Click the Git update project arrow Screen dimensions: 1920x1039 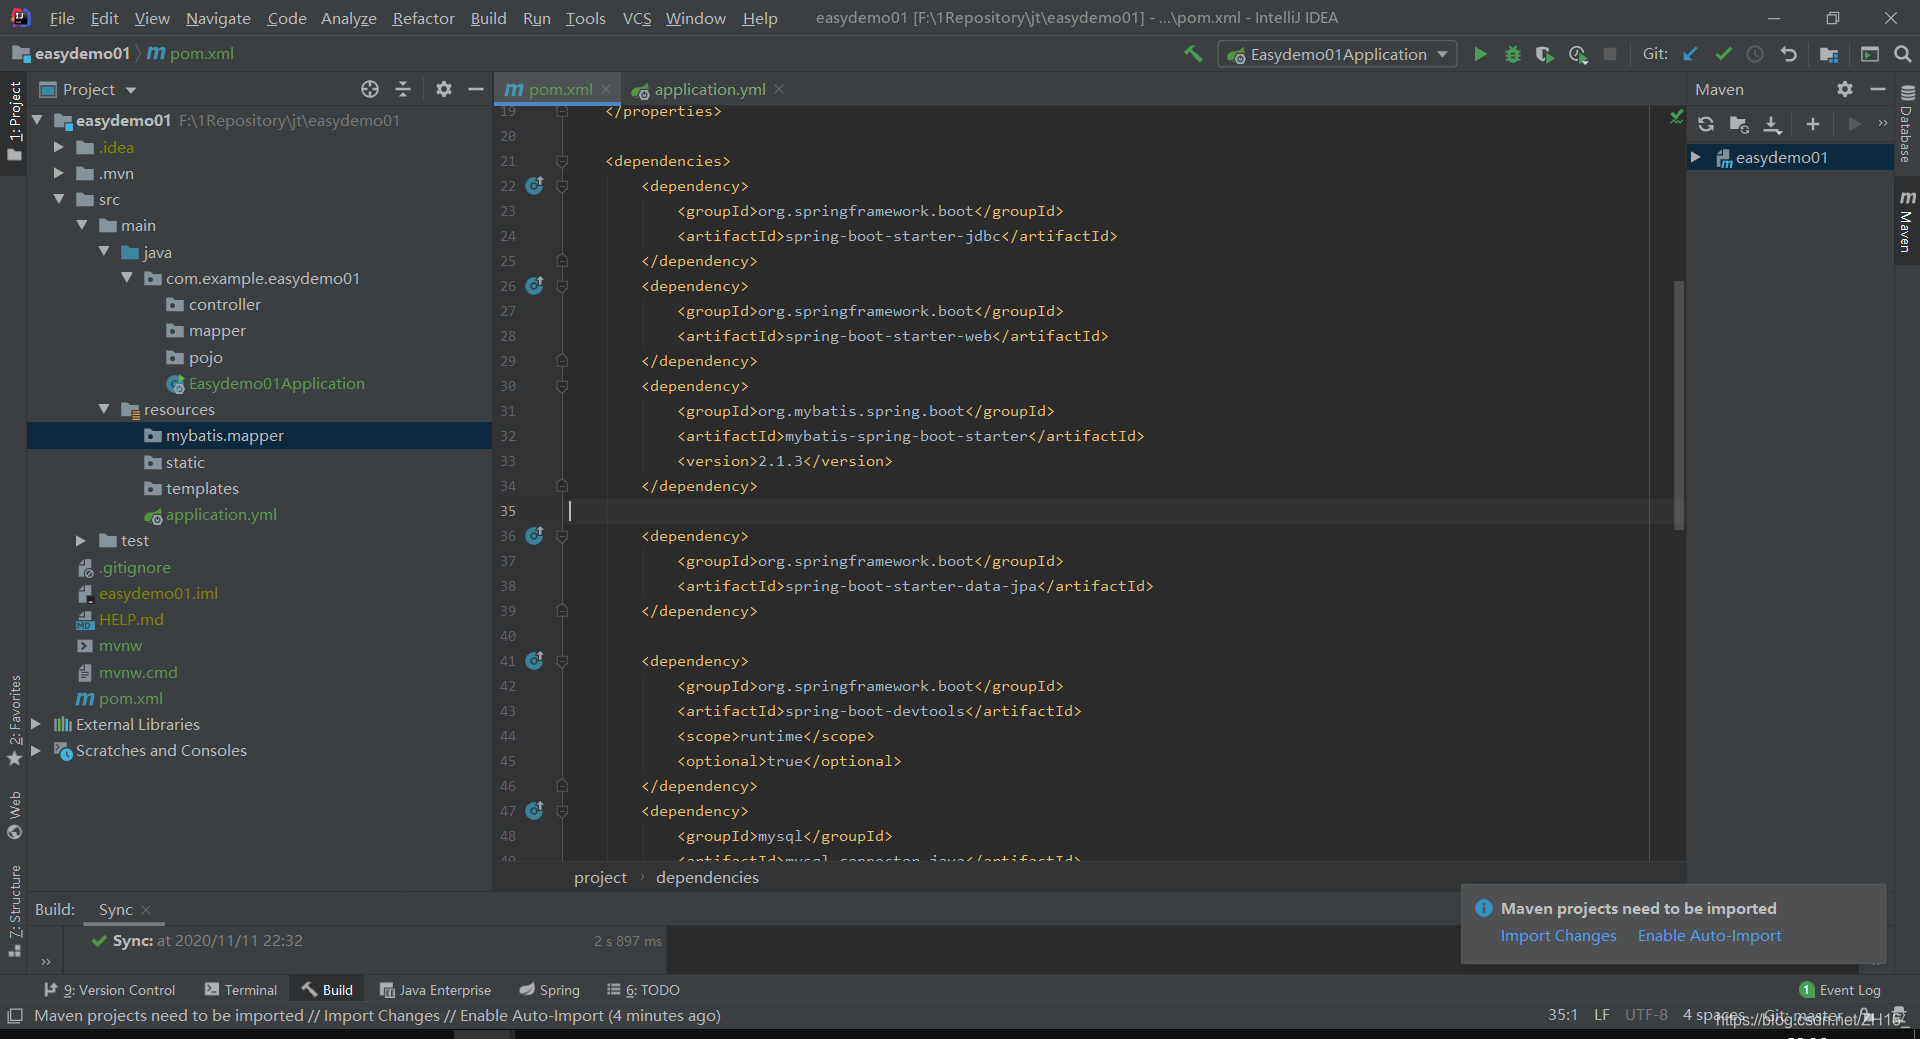tap(1690, 54)
